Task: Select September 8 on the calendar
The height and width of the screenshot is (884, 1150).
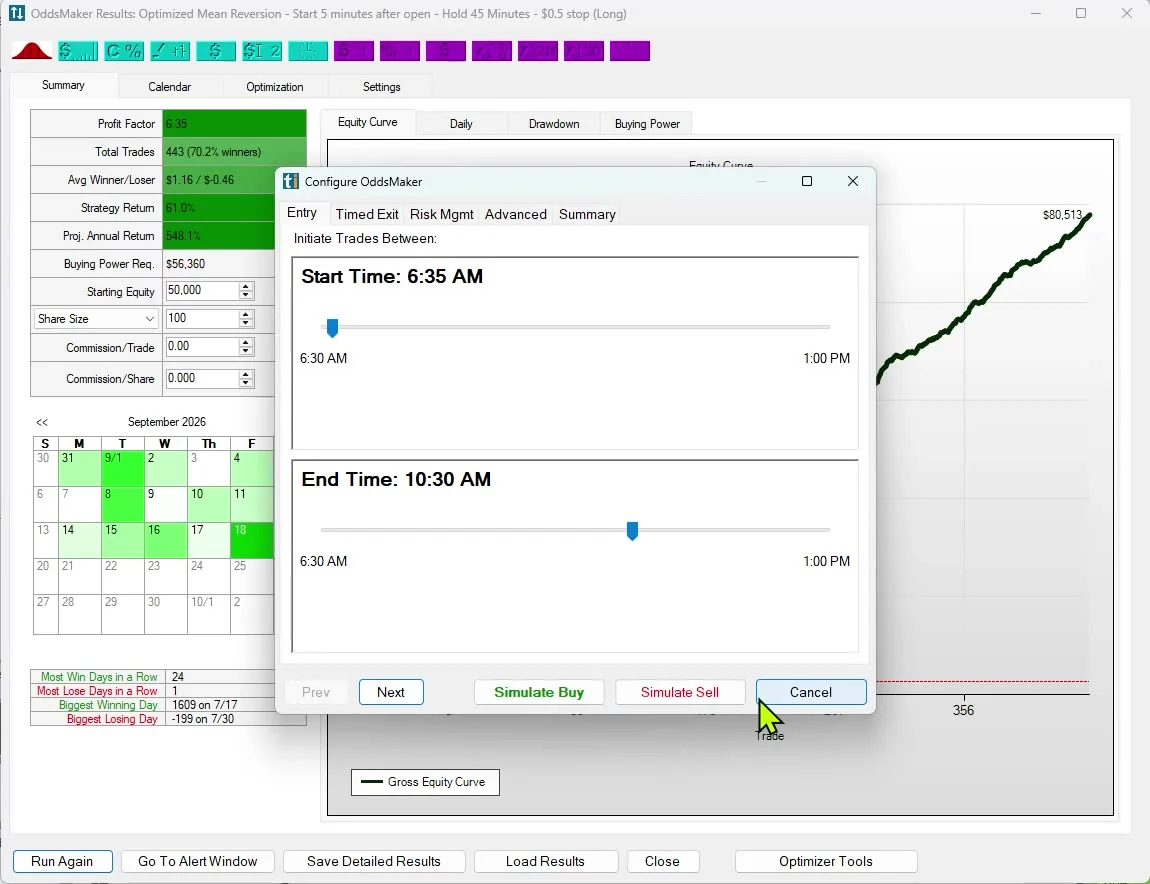Action: 122,505
